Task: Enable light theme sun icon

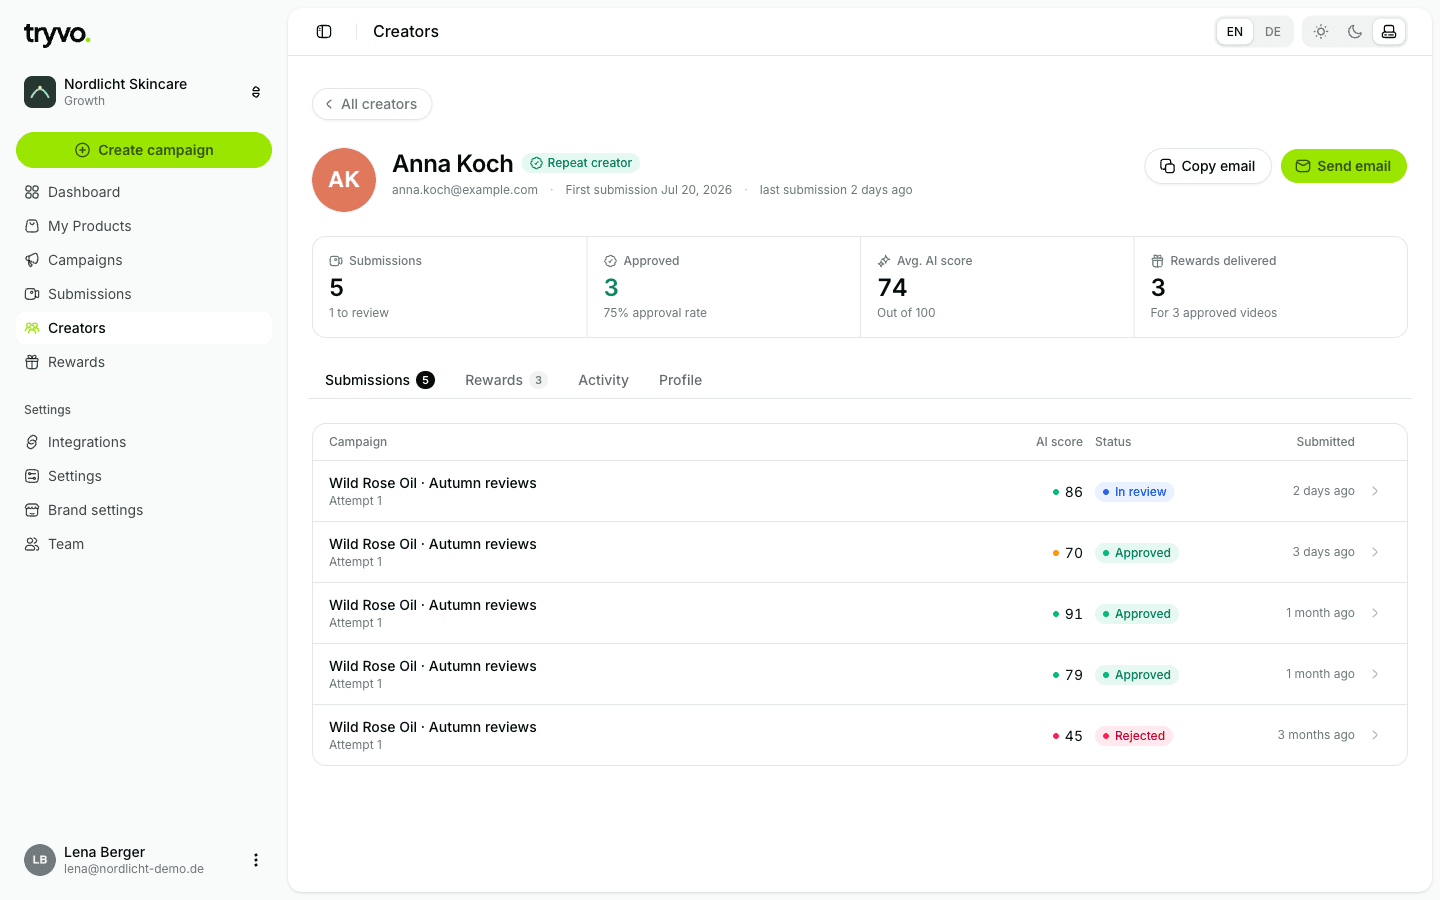Action: tap(1321, 32)
